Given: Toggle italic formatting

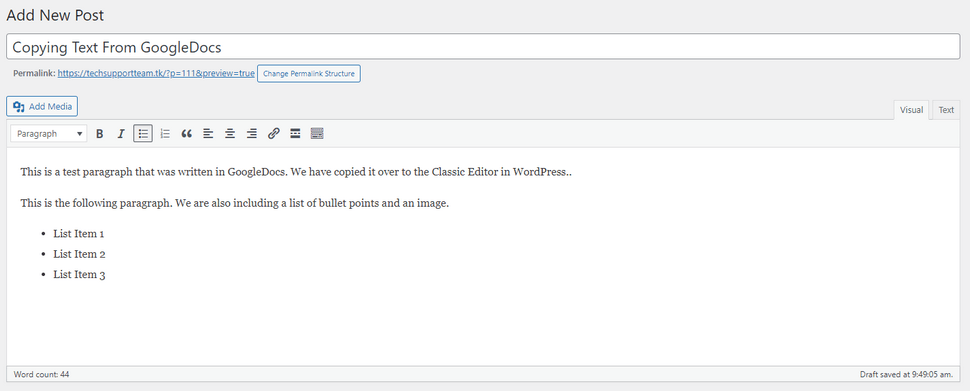Looking at the screenshot, I should 121,134.
